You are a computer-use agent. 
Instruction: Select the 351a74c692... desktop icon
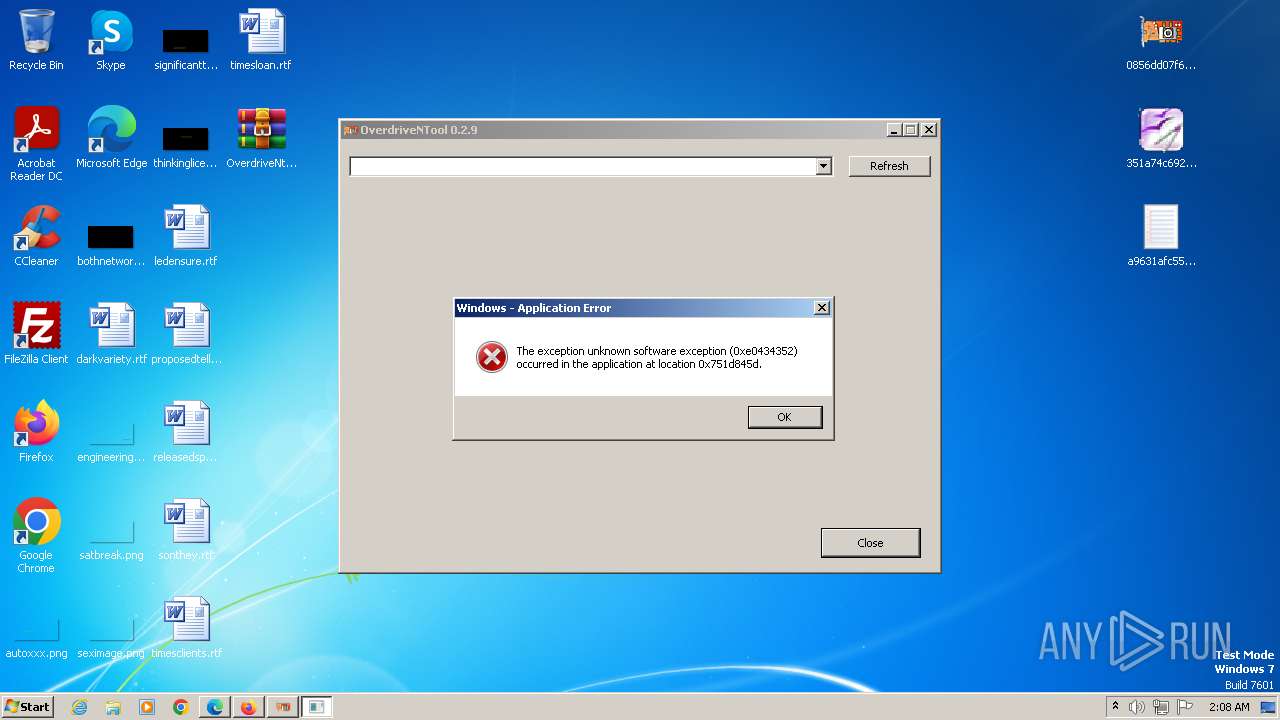tap(1161, 139)
